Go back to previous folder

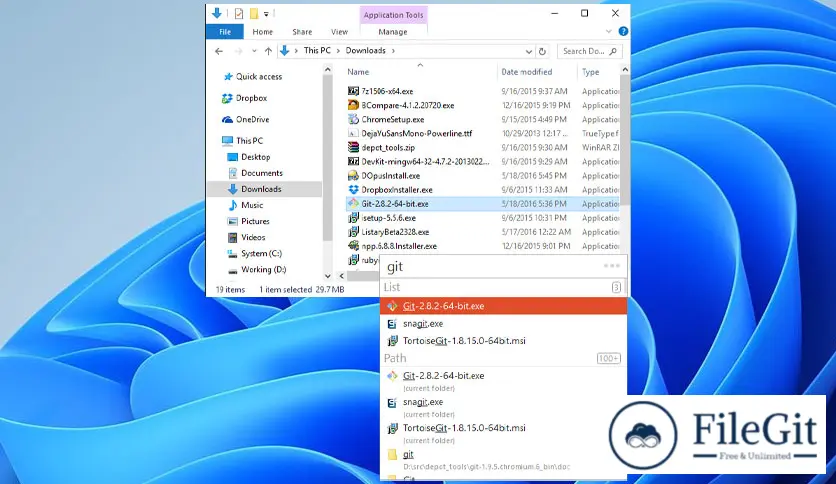pyautogui.click(x=219, y=51)
